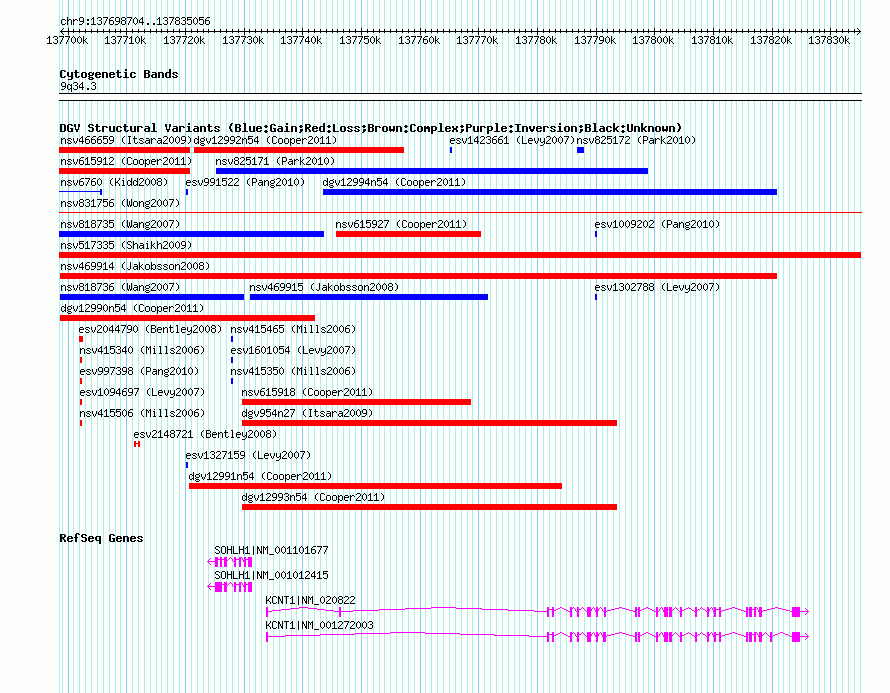The height and width of the screenshot is (693, 890).
Task: Select dgv12994n54 (Cooper2011) blue bar
Action: click(549, 192)
